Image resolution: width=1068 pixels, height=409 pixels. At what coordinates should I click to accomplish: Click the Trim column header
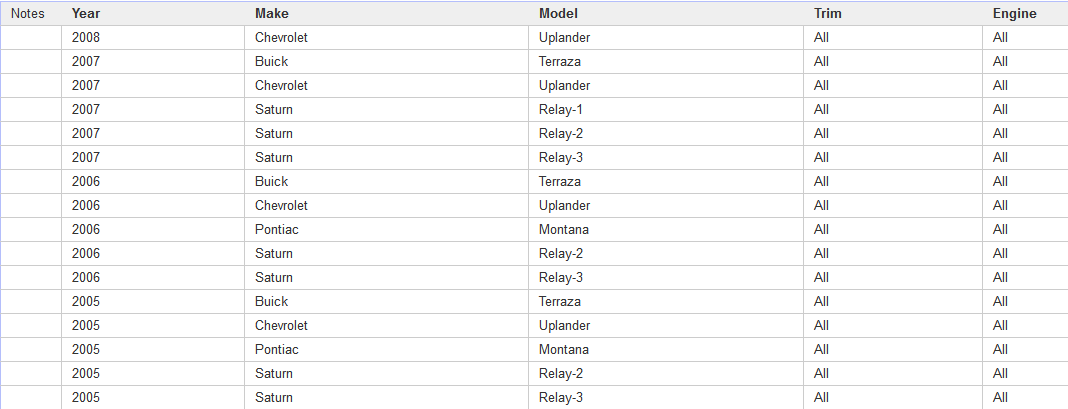(x=893, y=14)
